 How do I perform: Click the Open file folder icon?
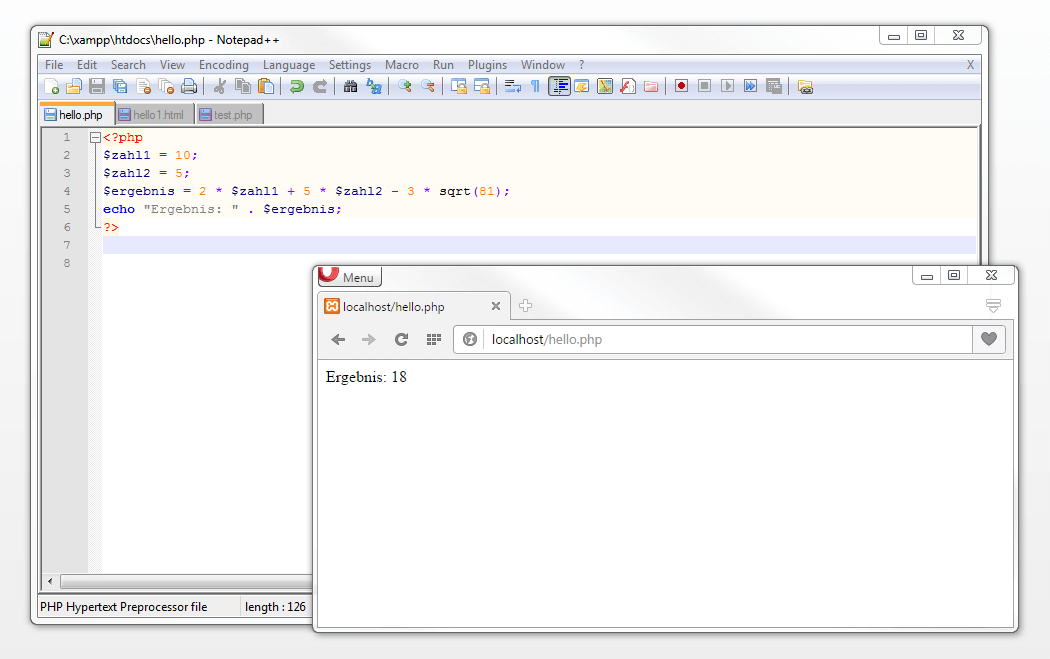[x=74, y=86]
